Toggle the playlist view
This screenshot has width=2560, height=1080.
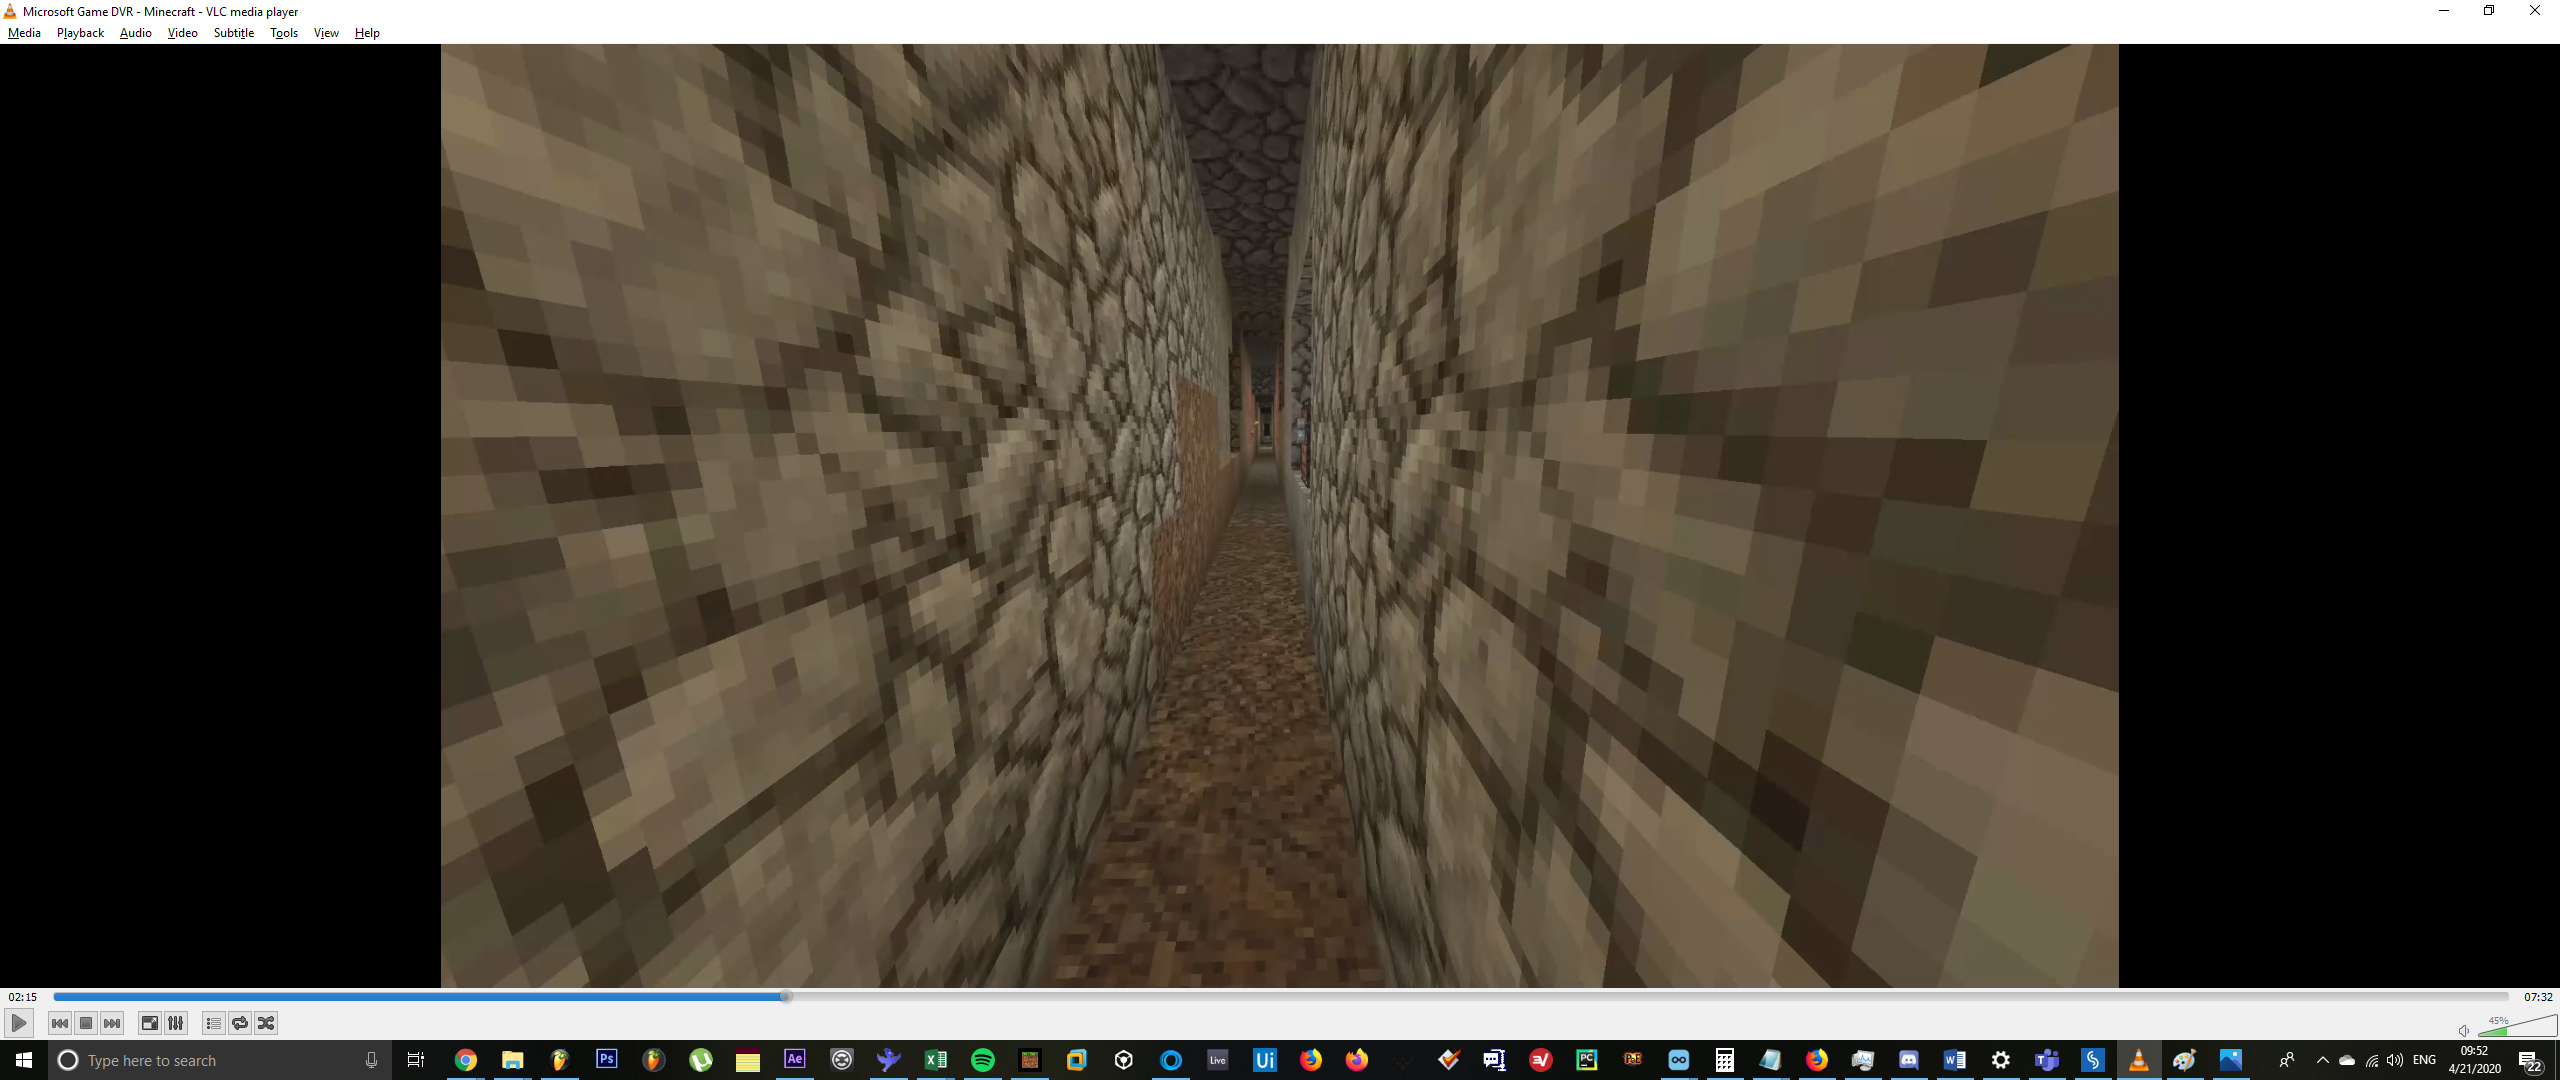[213, 1023]
